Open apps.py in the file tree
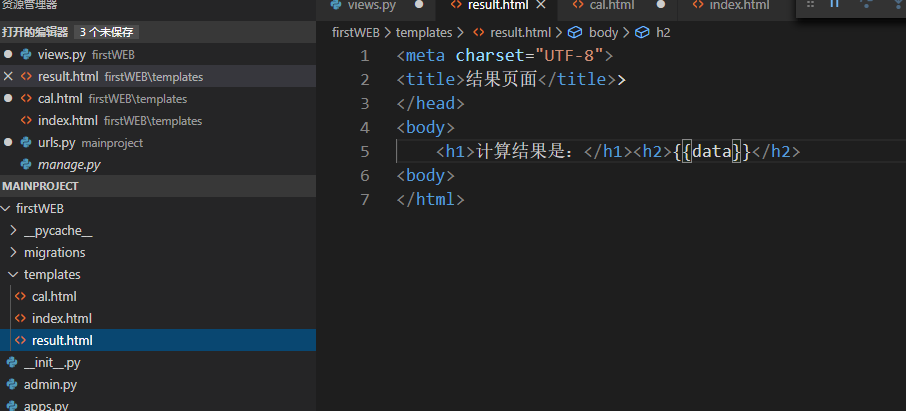Image resolution: width=906 pixels, height=411 pixels. 158,403
